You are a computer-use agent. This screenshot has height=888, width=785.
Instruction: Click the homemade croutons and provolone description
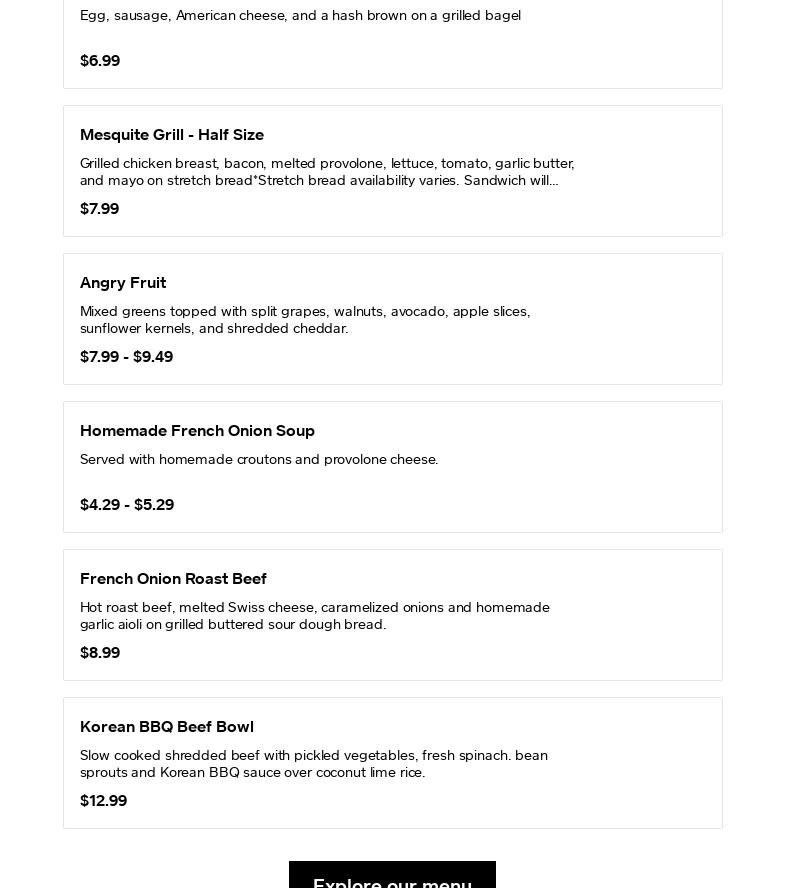pyautogui.click(x=259, y=460)
